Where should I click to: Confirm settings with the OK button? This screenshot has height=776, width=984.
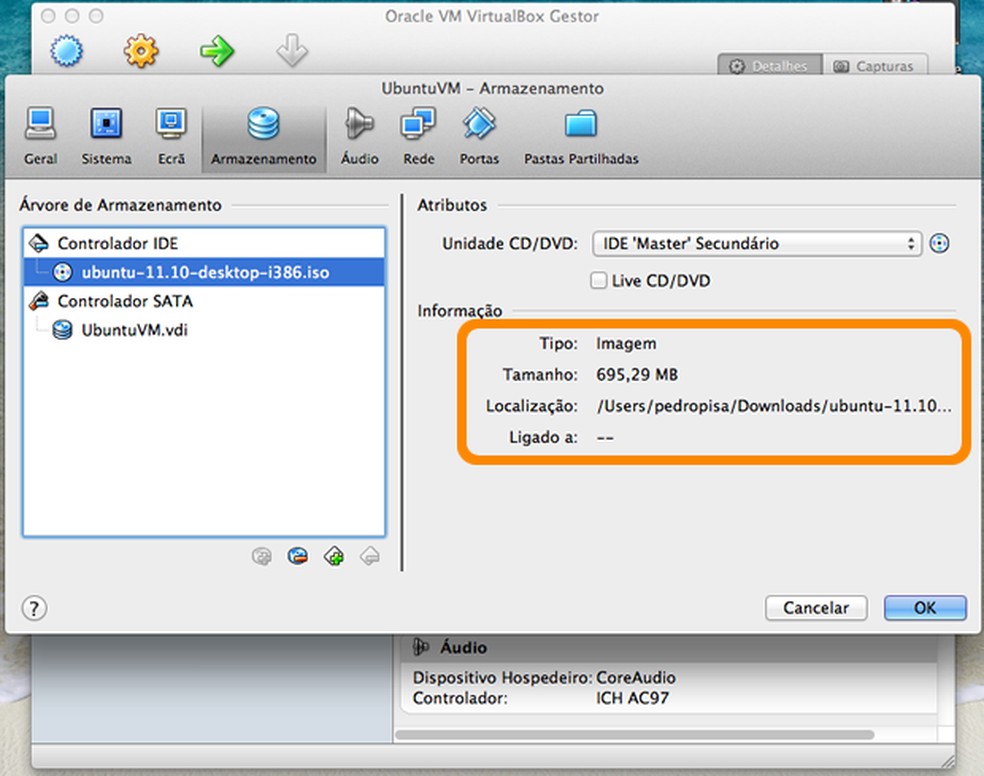(x=925, y=608)
